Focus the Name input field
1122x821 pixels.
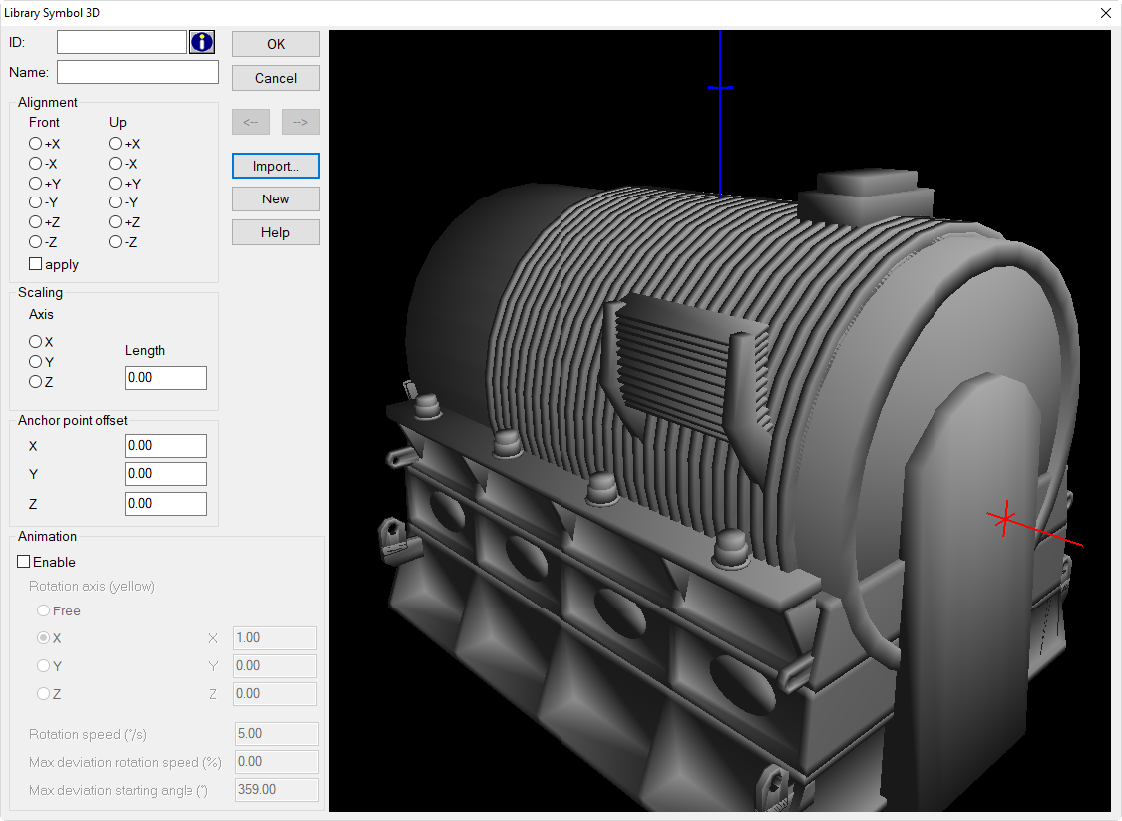(137, 72)
